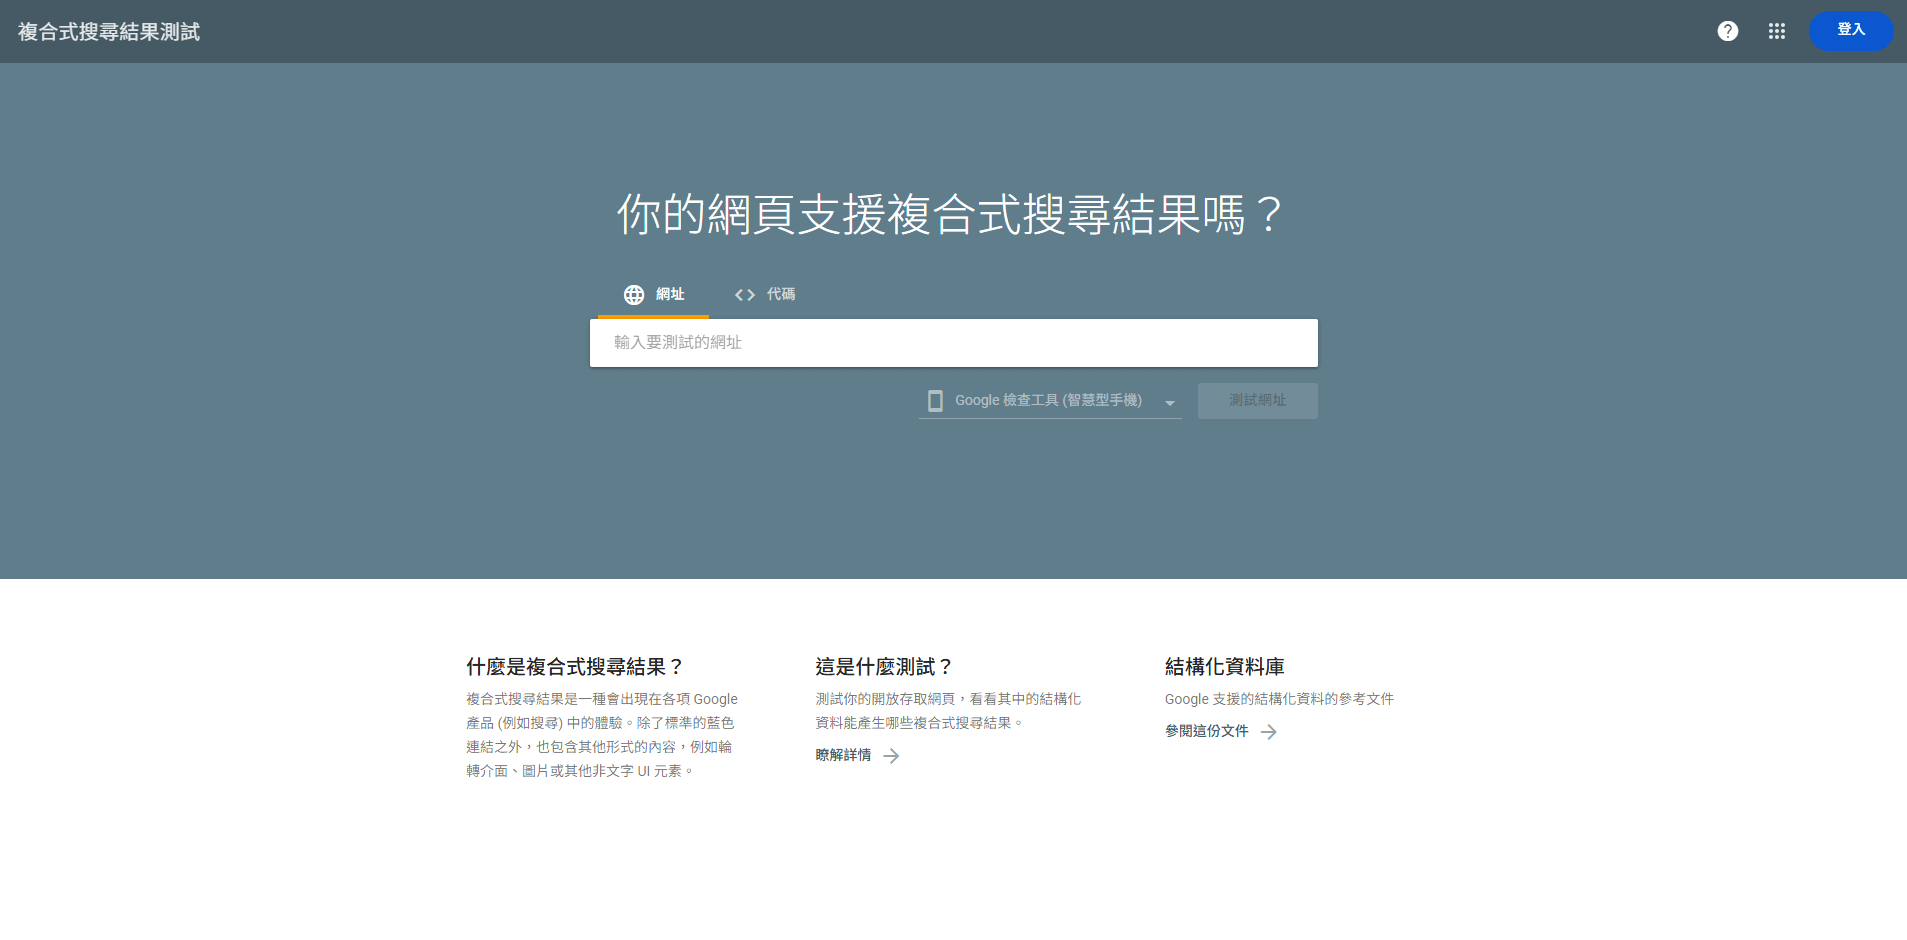Expand the crawler dropdown arrow
The height and width of the screenshot is (940, 1907).
tap(1169, 402)
